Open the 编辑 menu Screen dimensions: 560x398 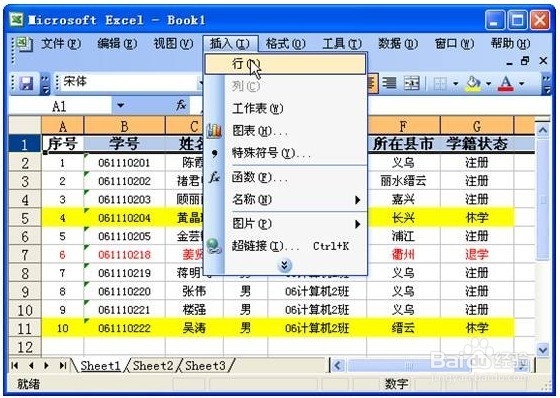(117, 44)
